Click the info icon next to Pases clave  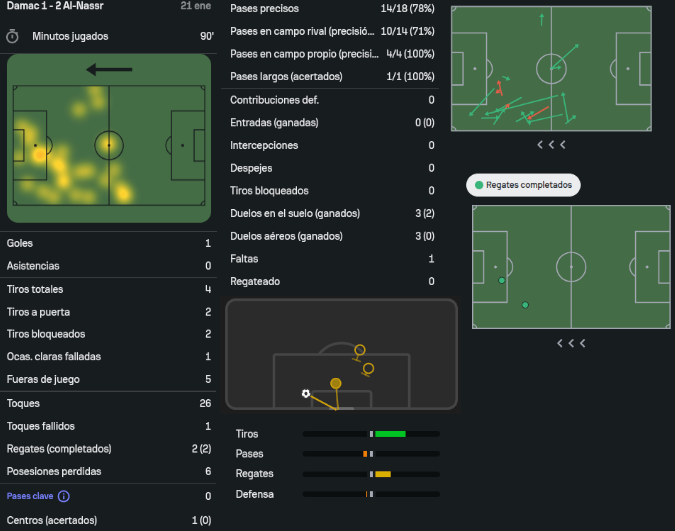click(64, 496)
